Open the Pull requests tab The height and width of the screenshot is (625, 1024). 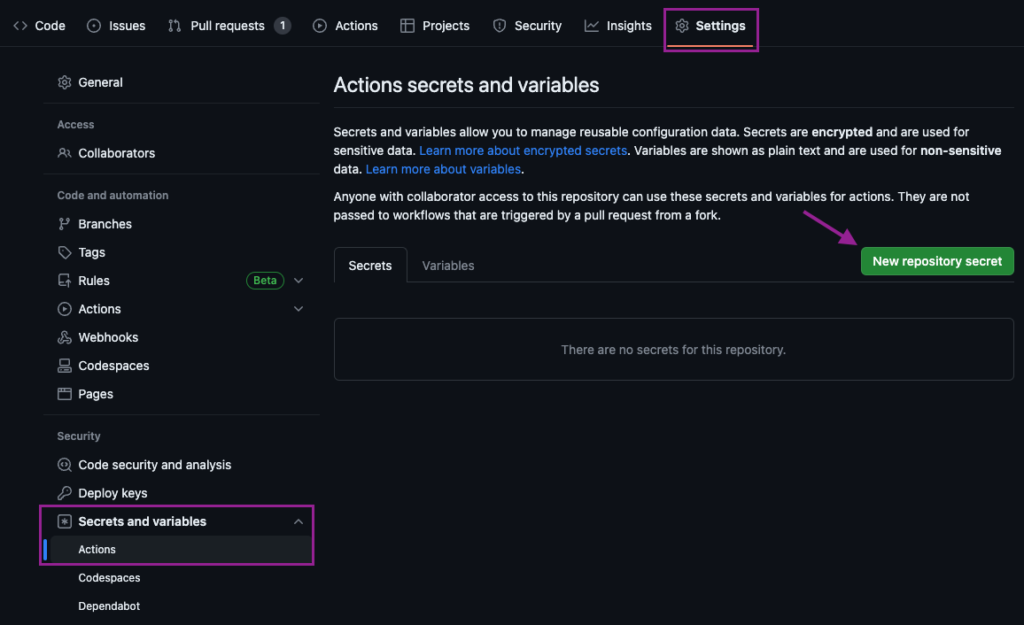[x=229, y=25]
